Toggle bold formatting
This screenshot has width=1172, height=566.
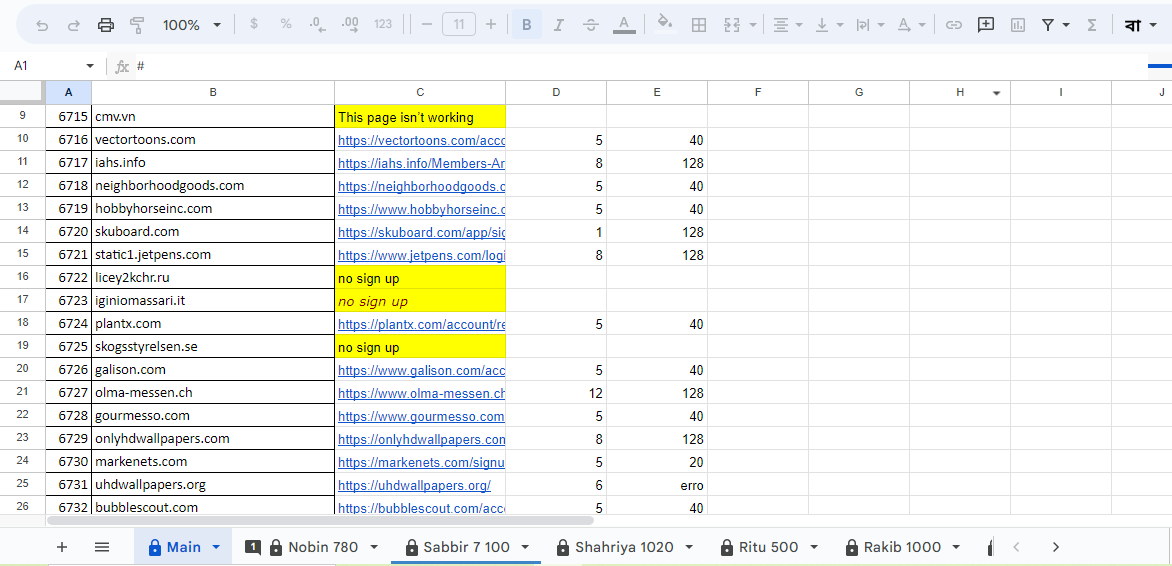[527, 25]
